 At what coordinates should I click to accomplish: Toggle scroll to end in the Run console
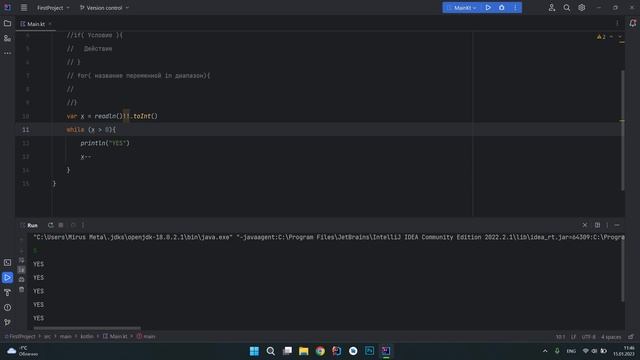[x=22, y=270]
